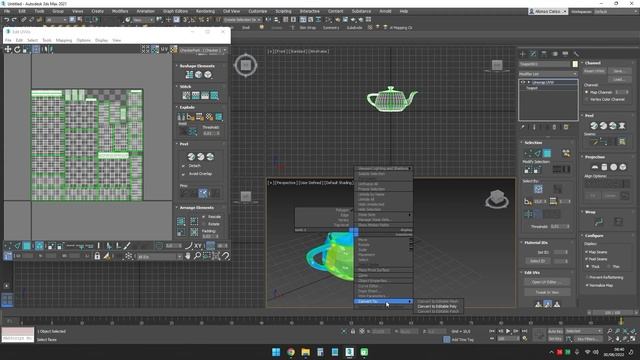640x360 pixels.
Task: Open the Tools menu in Edit UVWs window
Action: 47,40
